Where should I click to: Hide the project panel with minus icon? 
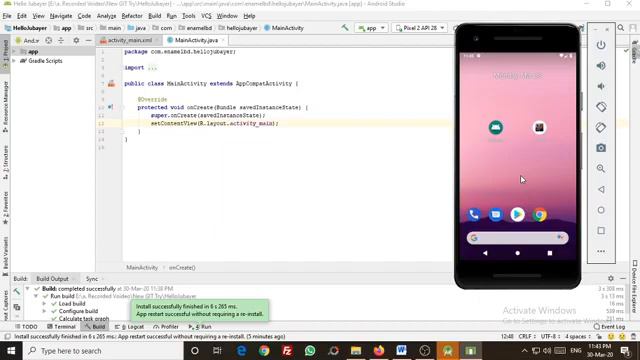(89, 40)
